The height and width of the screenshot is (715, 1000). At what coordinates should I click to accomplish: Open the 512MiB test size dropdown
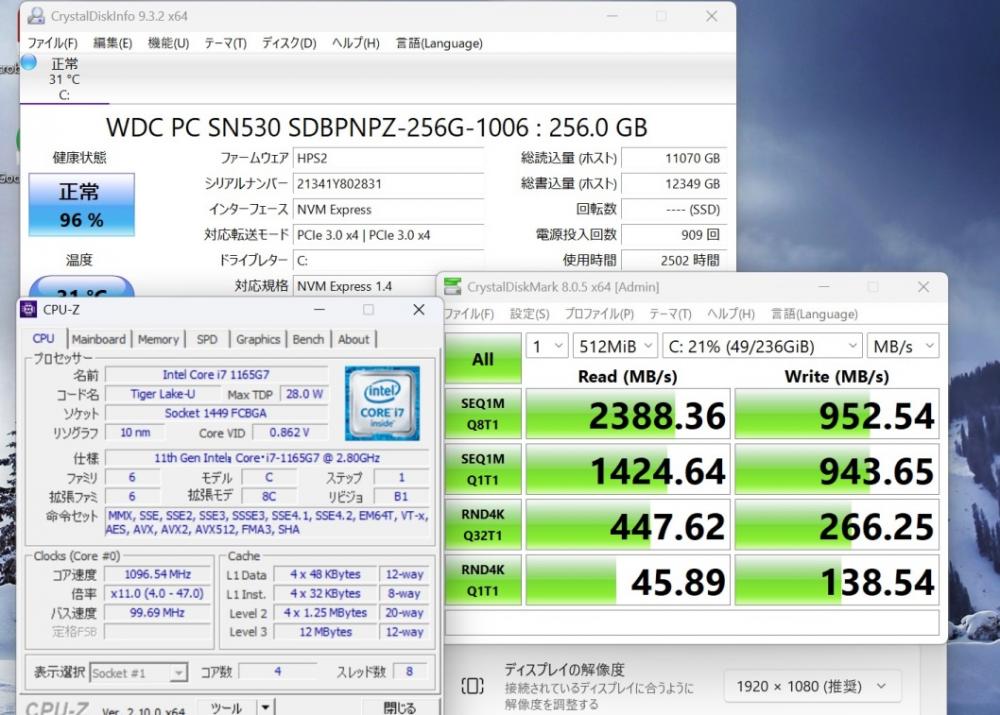615,346
